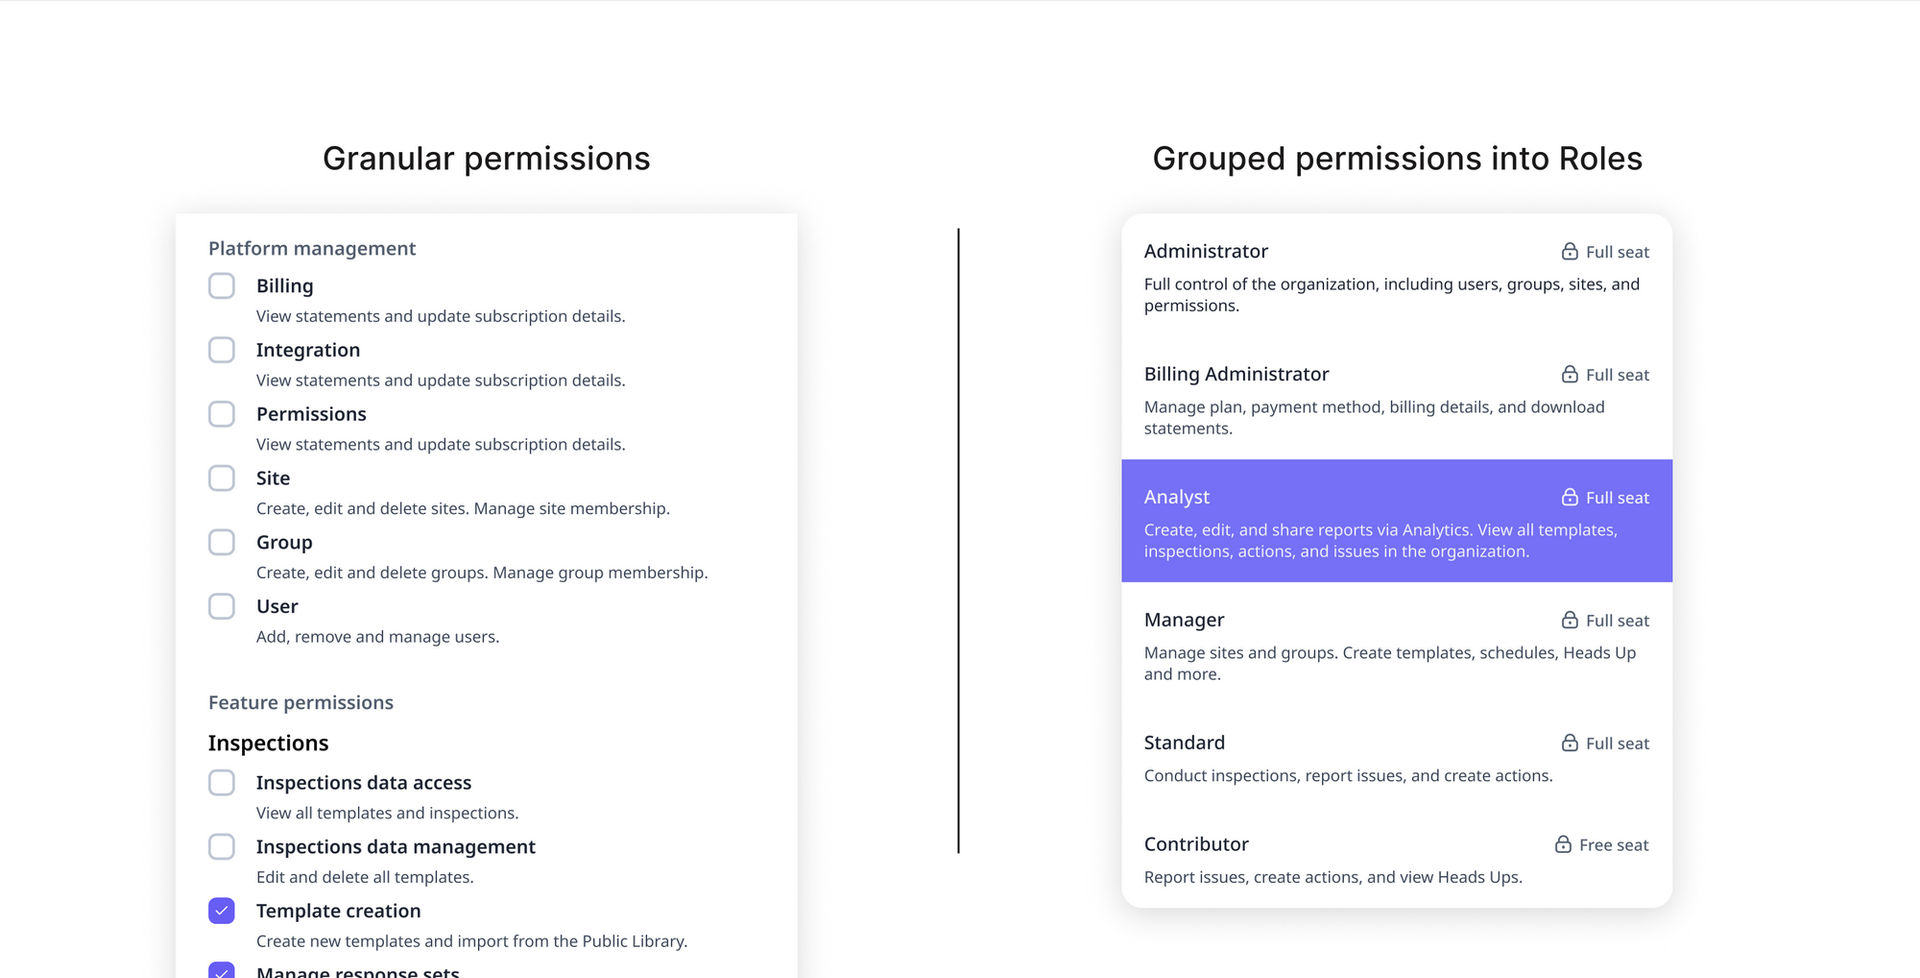Uncheck the Template creation checkbox
The height and width of the screenshot is (978, 1920).
[x=222, y=911]
